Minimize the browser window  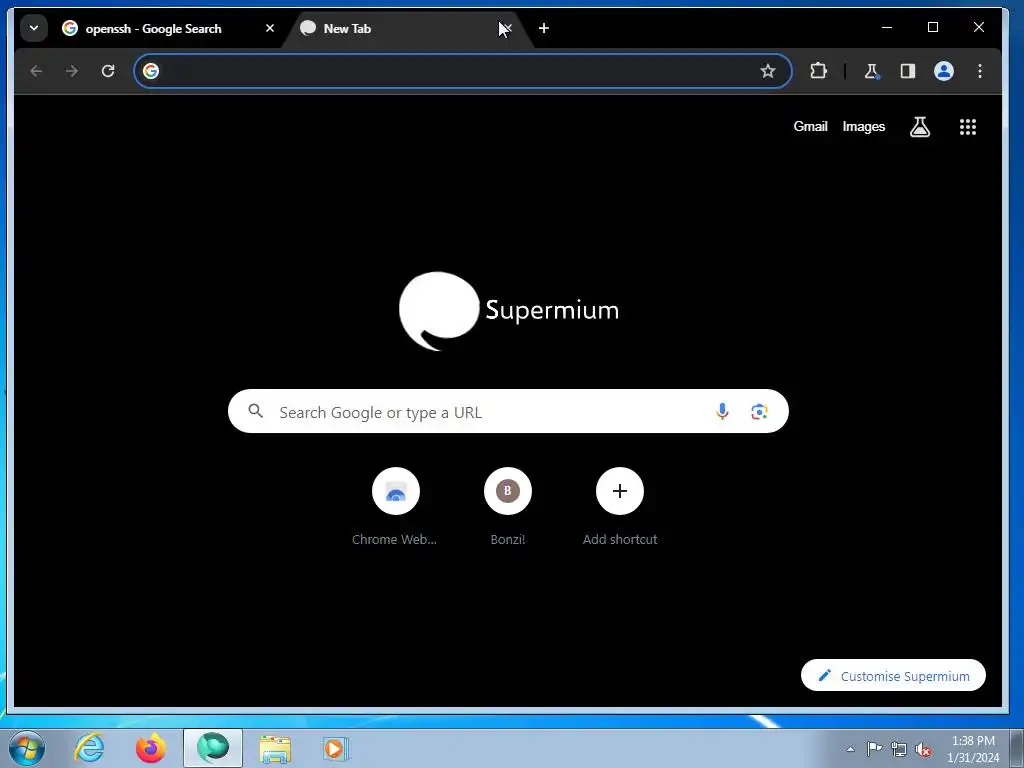click(887, 27)
